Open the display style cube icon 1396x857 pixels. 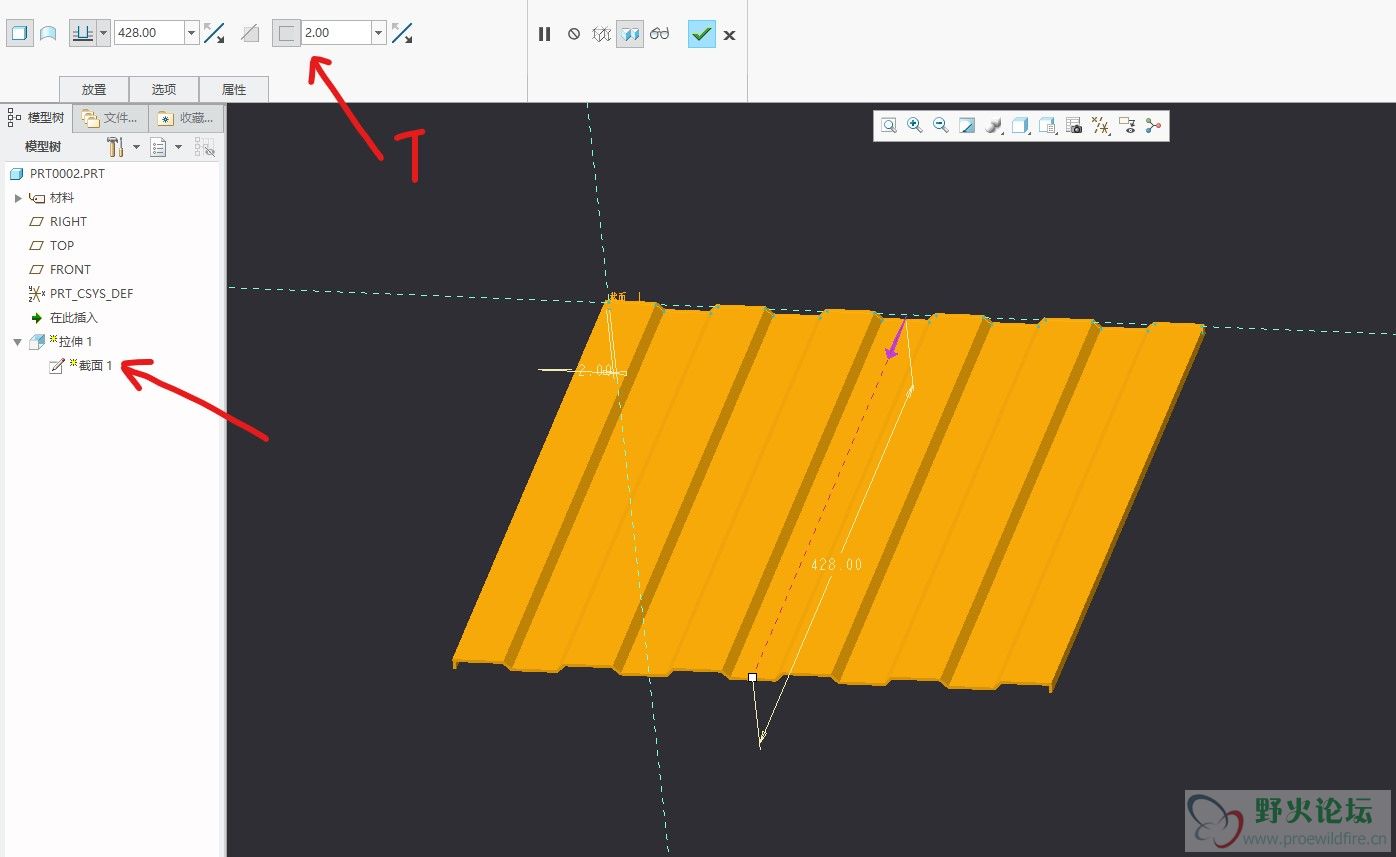click(x=1020, y=126)
